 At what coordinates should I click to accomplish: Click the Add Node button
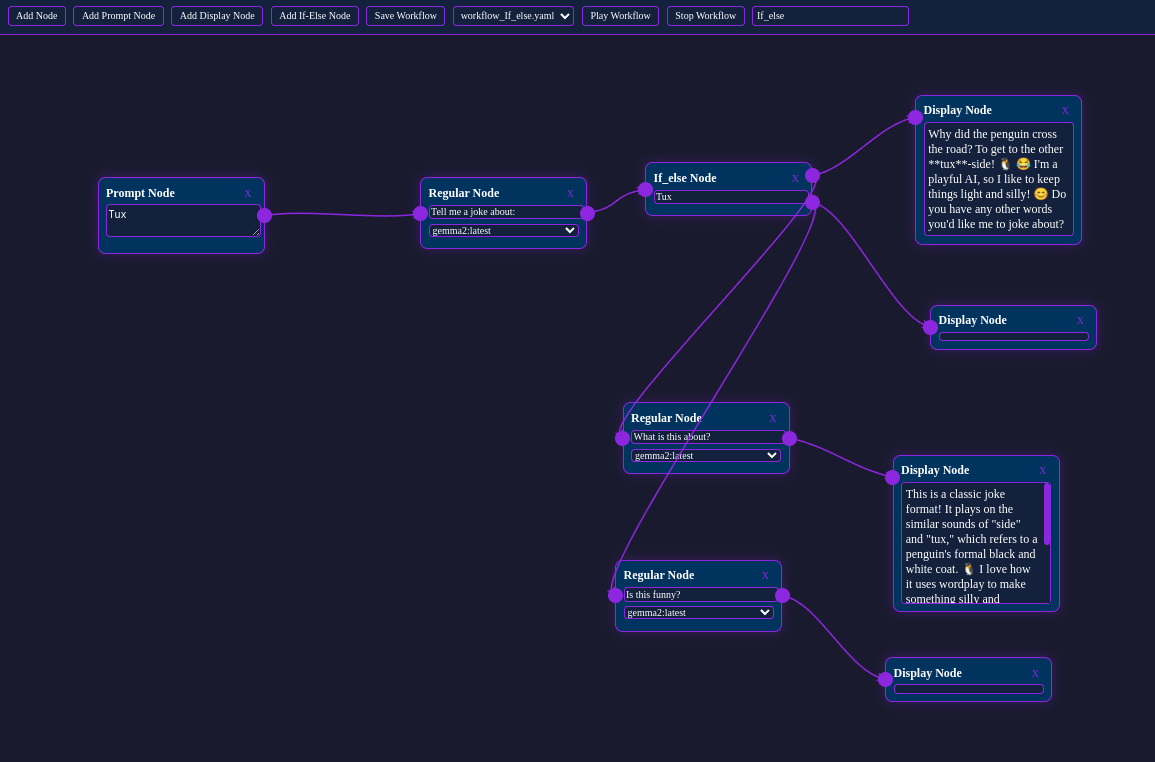[37, 15]
